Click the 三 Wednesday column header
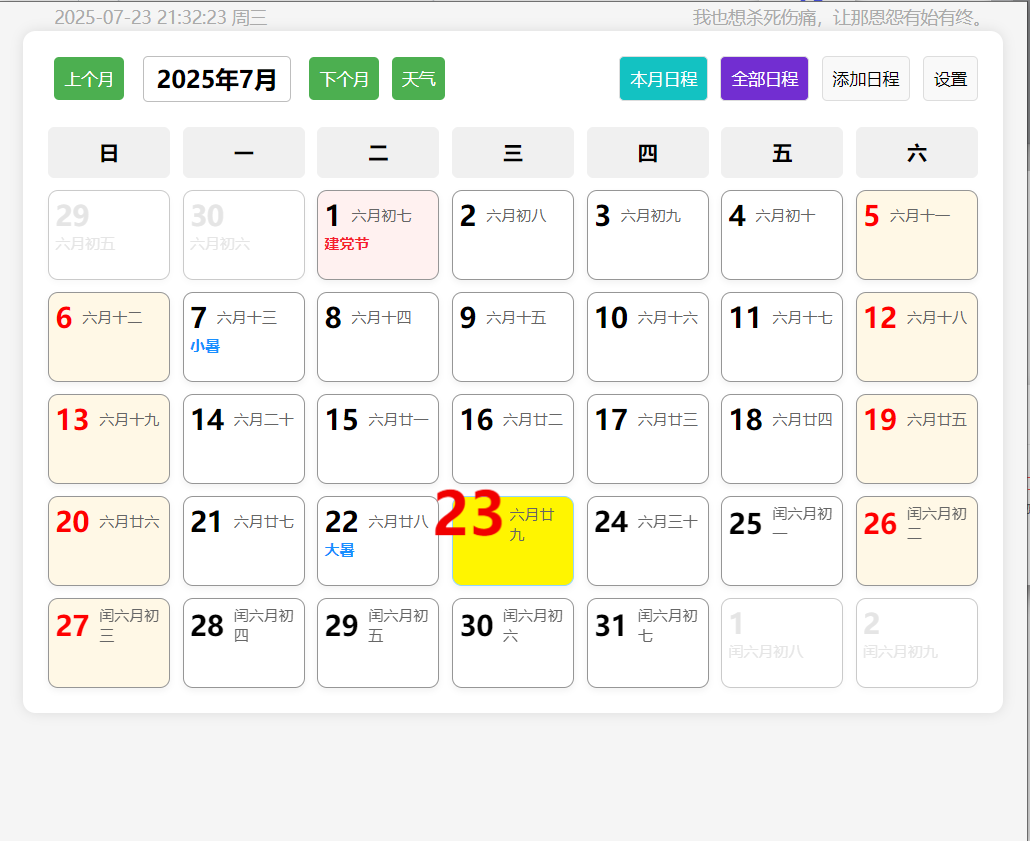 513,152
